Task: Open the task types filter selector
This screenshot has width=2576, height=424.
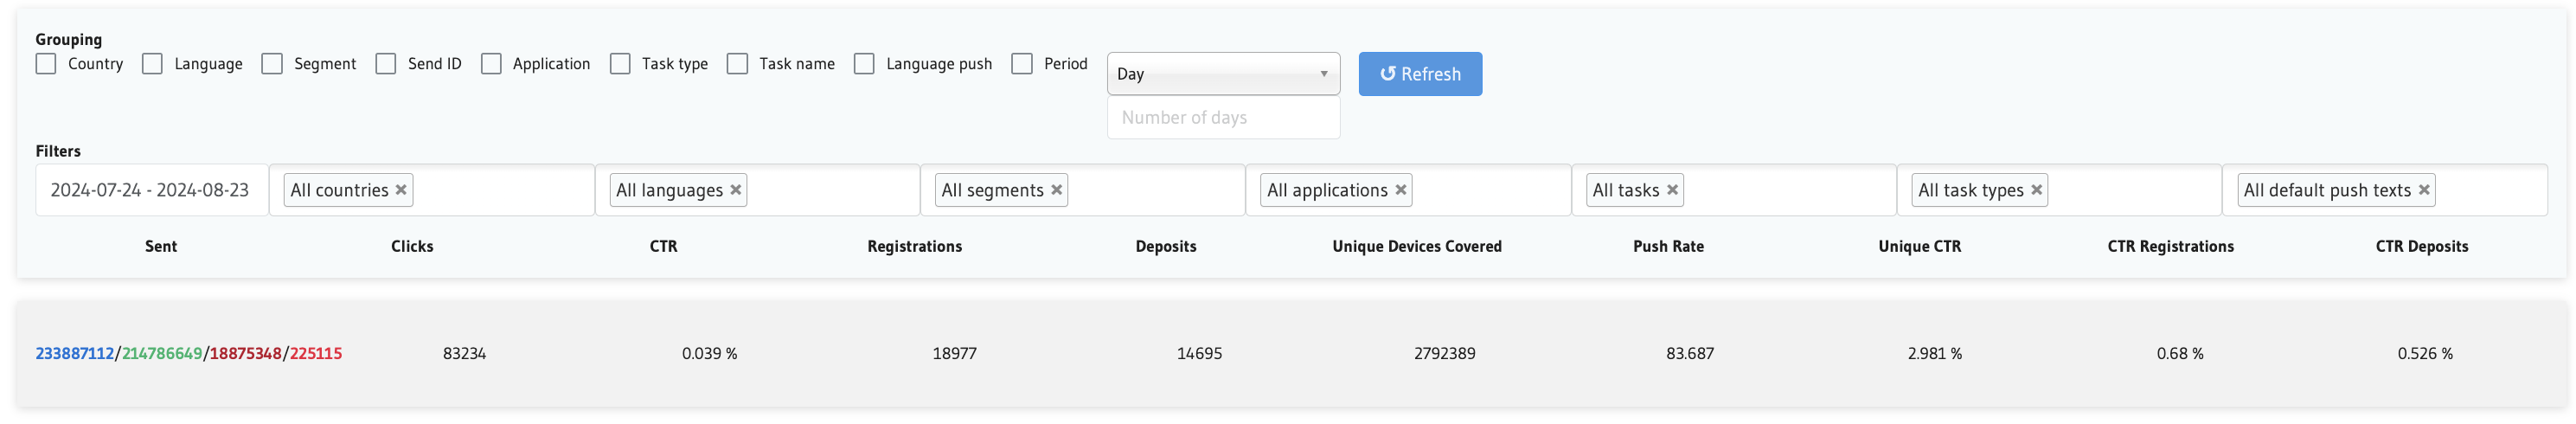Action: coord(2059,190)
